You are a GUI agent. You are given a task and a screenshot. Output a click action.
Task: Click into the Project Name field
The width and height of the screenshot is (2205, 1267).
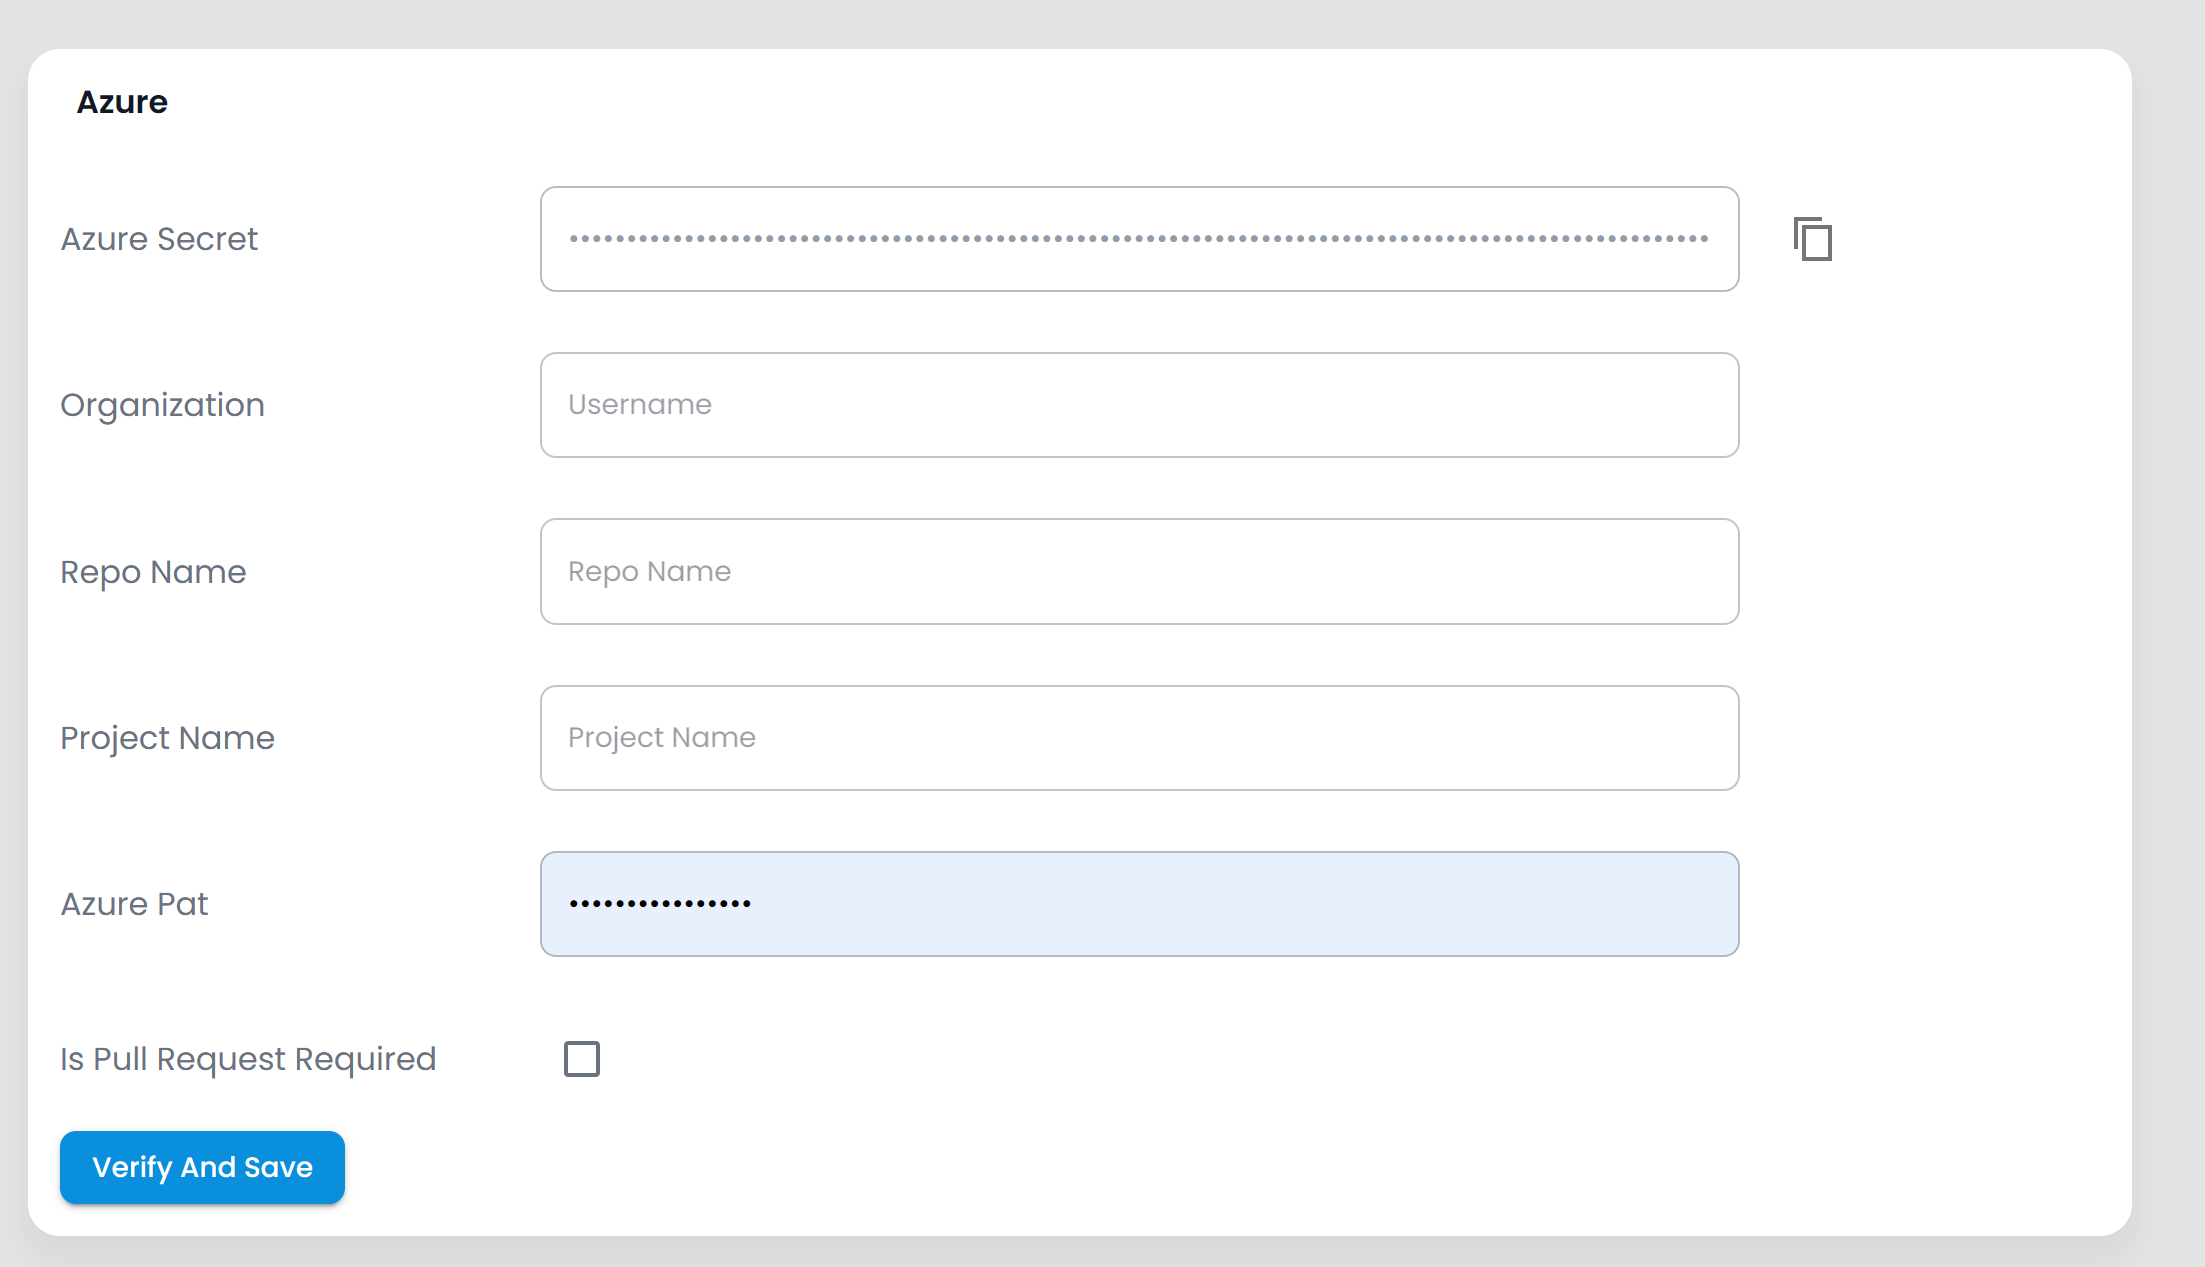(1139, 738)
